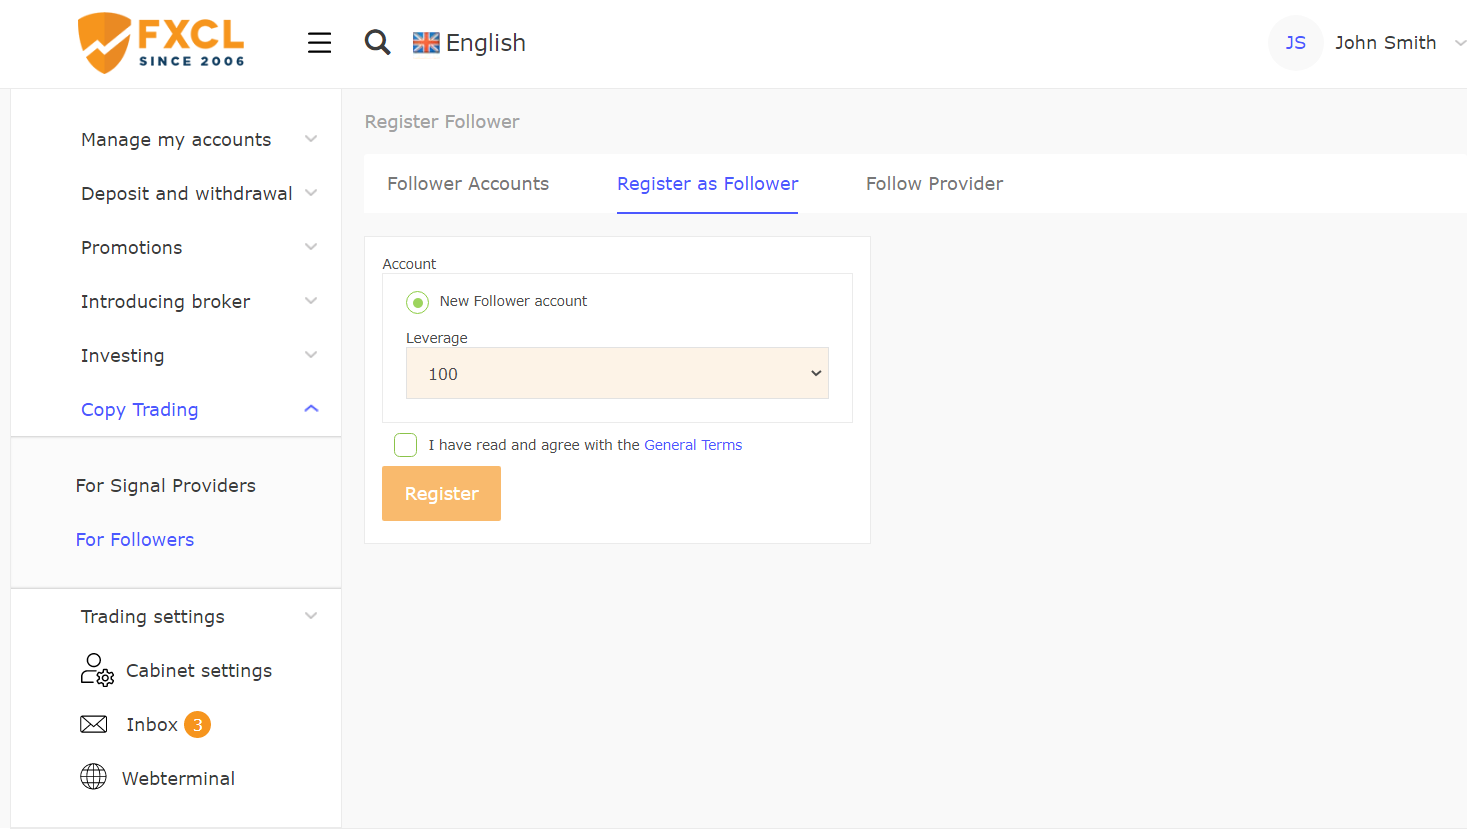Open Cabinet settings link

[x=199, y=671]
